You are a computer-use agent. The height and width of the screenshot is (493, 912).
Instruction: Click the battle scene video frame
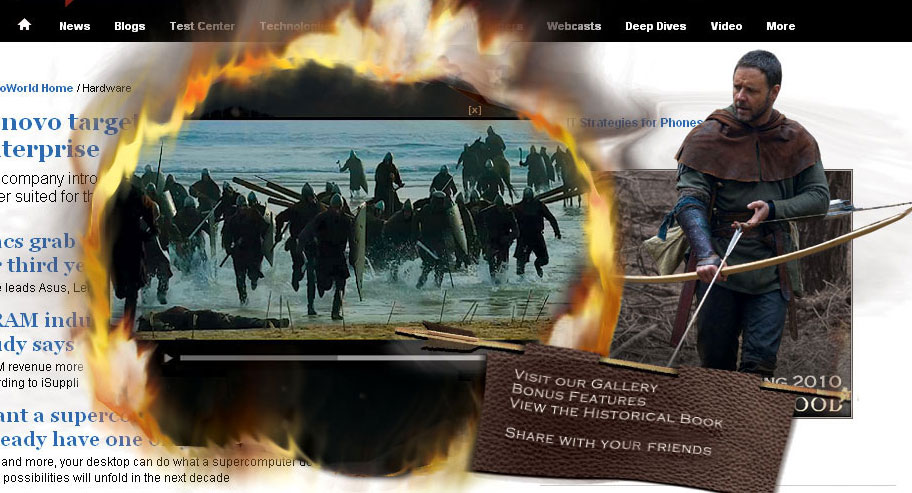click(349, 228)
